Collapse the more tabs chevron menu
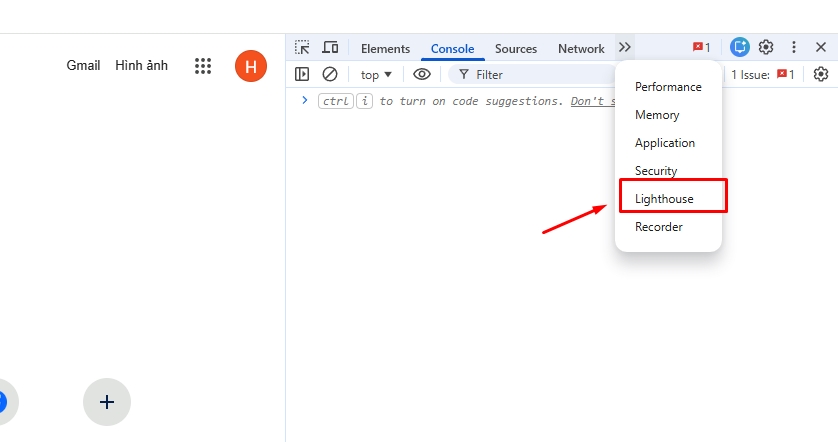 coord(625,48)
